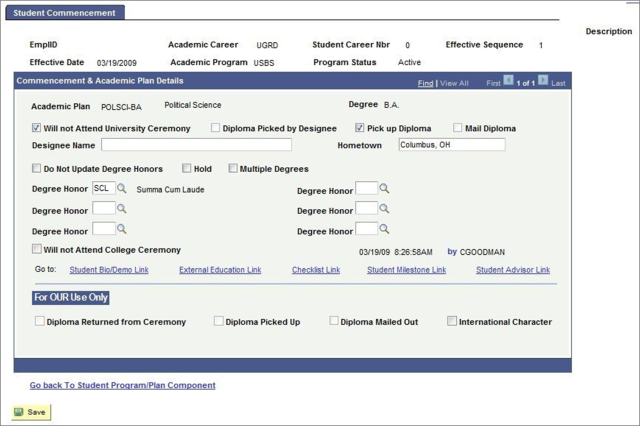Screen dimensions: 640x426
Task: Check Will not Attend College Ceremony
Action: pos(37,249)
